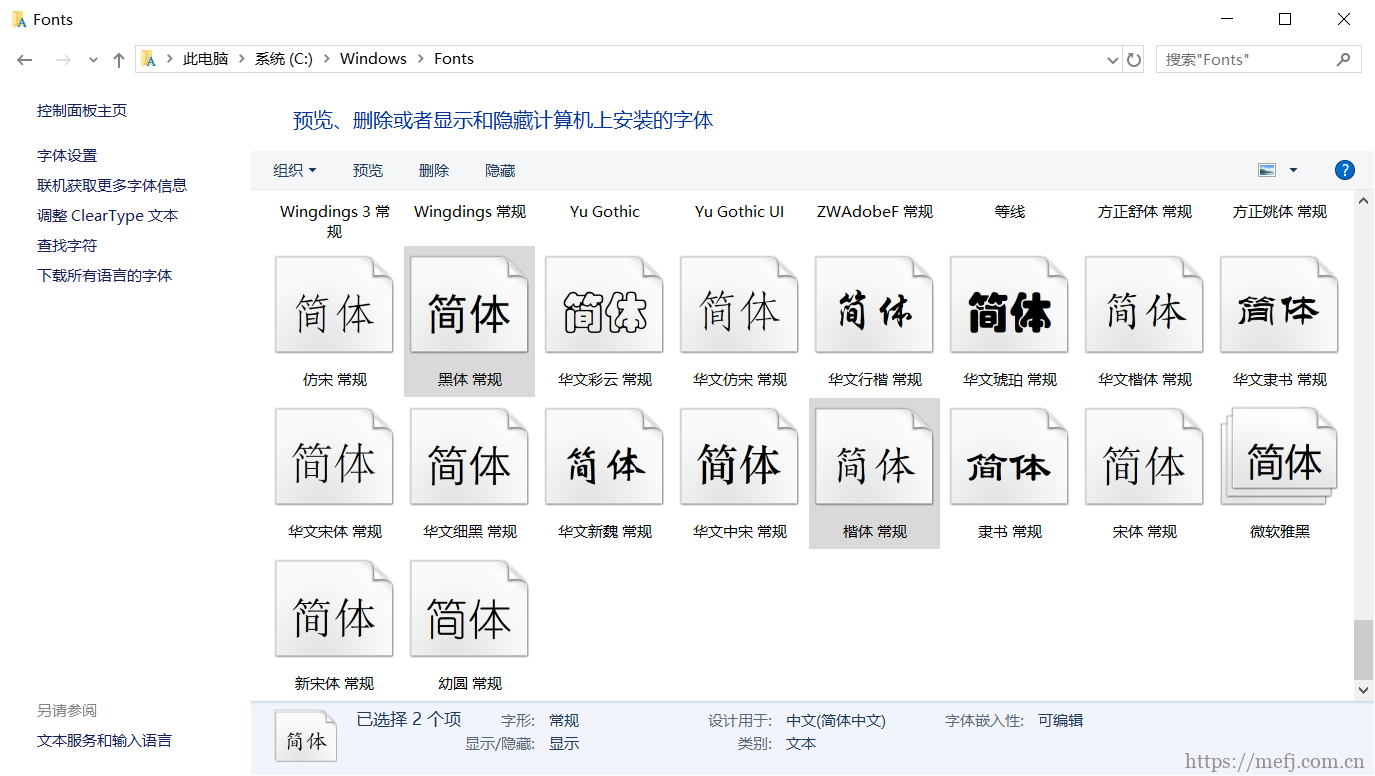Expand the chevron after 系统 (C:)
1375x776 pixels.
click(325, 59)
